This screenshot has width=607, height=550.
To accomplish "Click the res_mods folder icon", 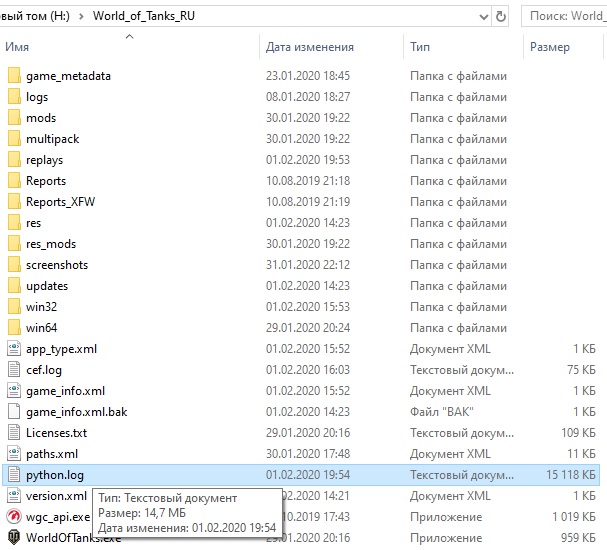I will pyautogui.click(x=14, y=243).
